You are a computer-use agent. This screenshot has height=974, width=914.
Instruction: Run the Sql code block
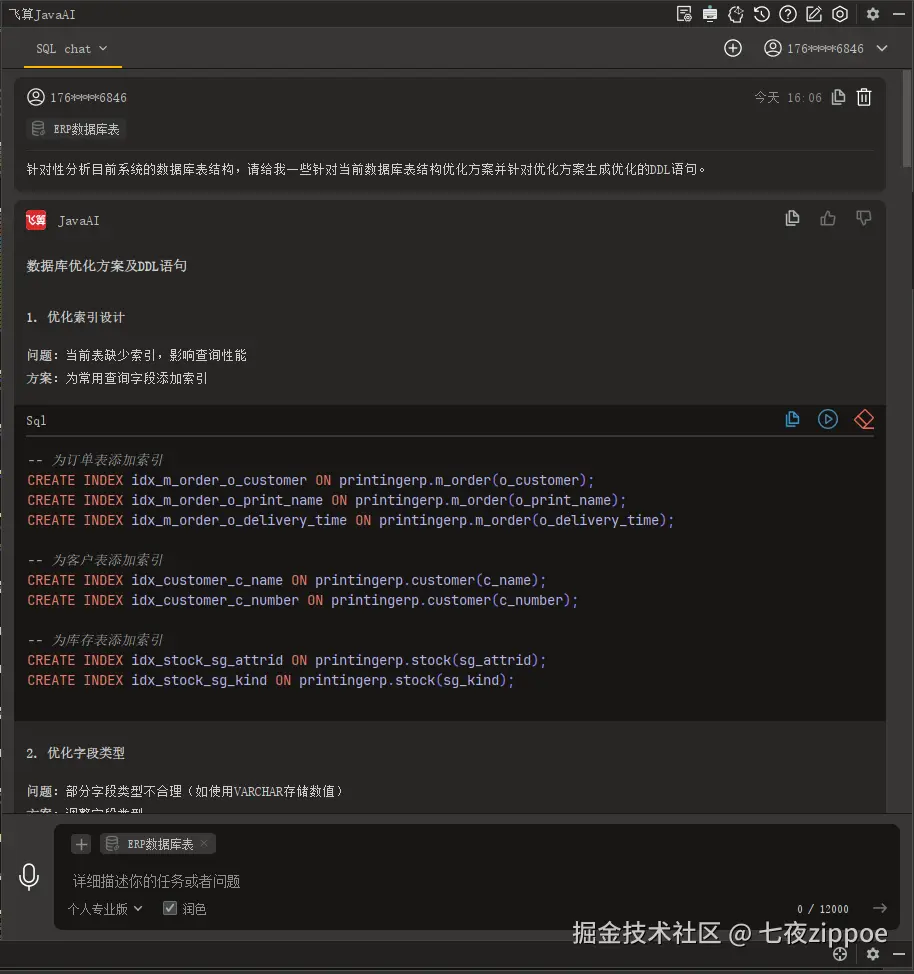[x=828, y=419]
